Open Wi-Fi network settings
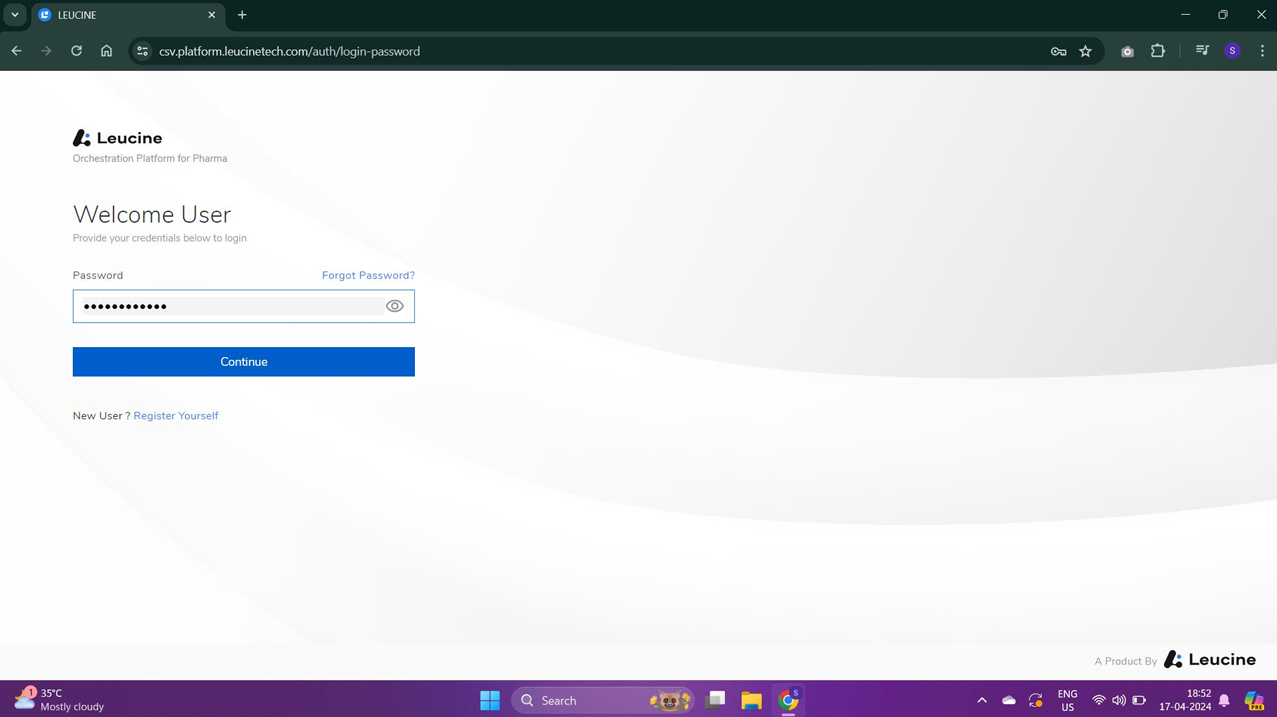Viewport: 1277px width, 717px height. [x=1098, y=700]
